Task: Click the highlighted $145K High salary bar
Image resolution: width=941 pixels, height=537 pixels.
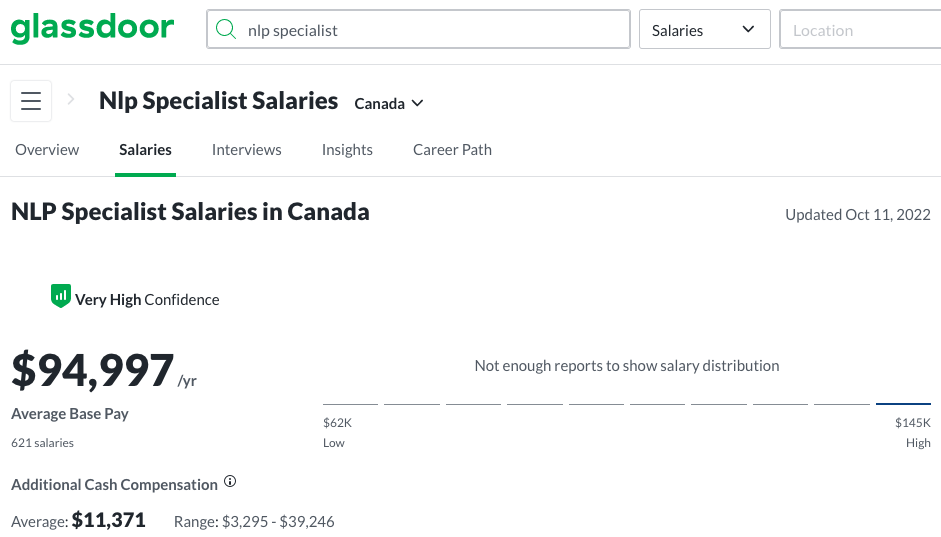Action: pyautogui.click(x=903, y=404)
